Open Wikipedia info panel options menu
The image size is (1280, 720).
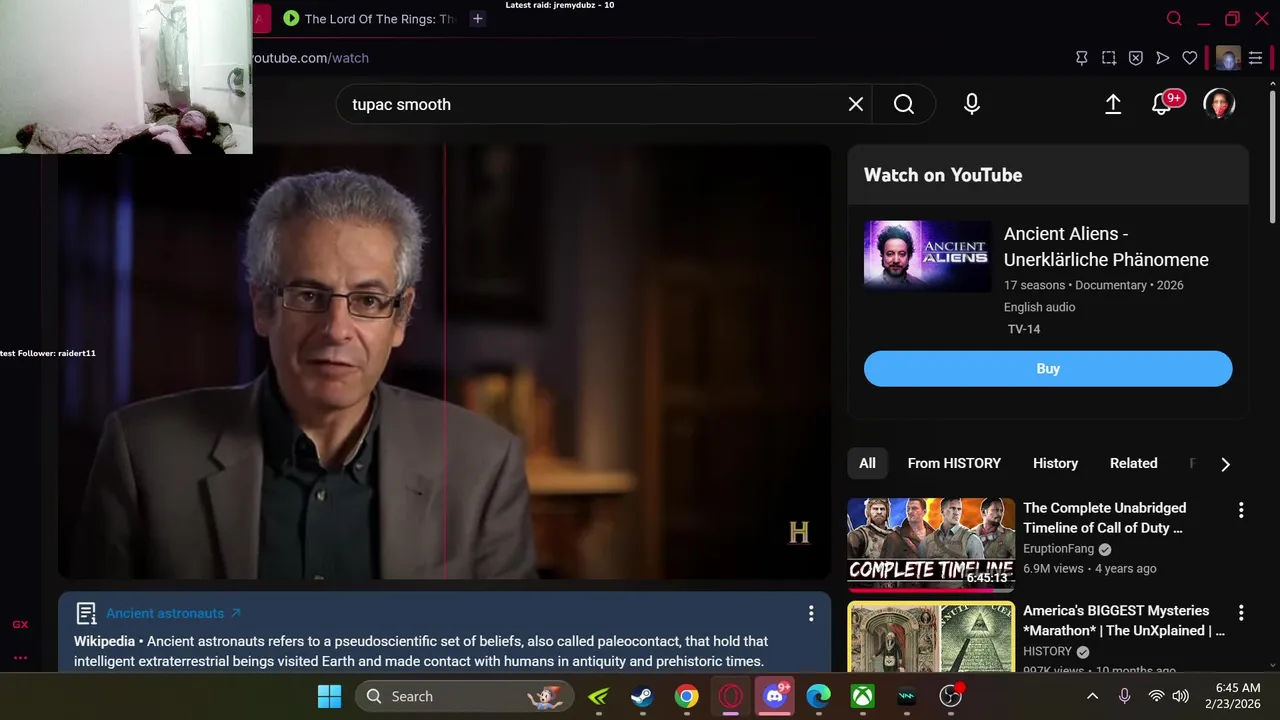(x=811, y=613)
